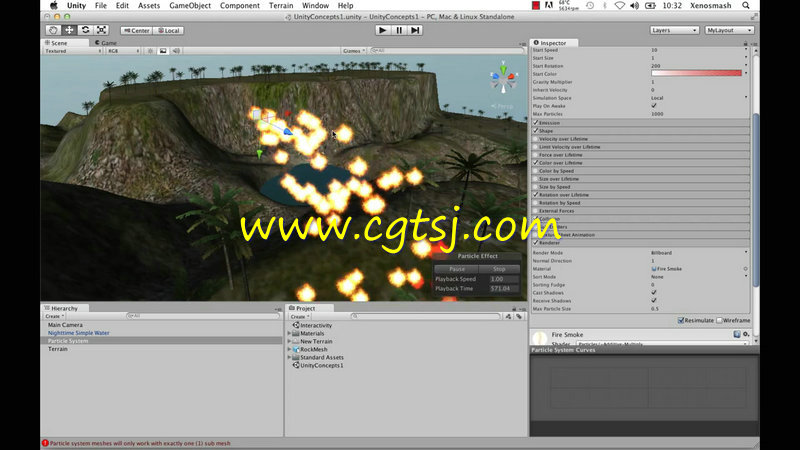Step one frame forward
Screen dimensions: 800x450
[415, 30]
